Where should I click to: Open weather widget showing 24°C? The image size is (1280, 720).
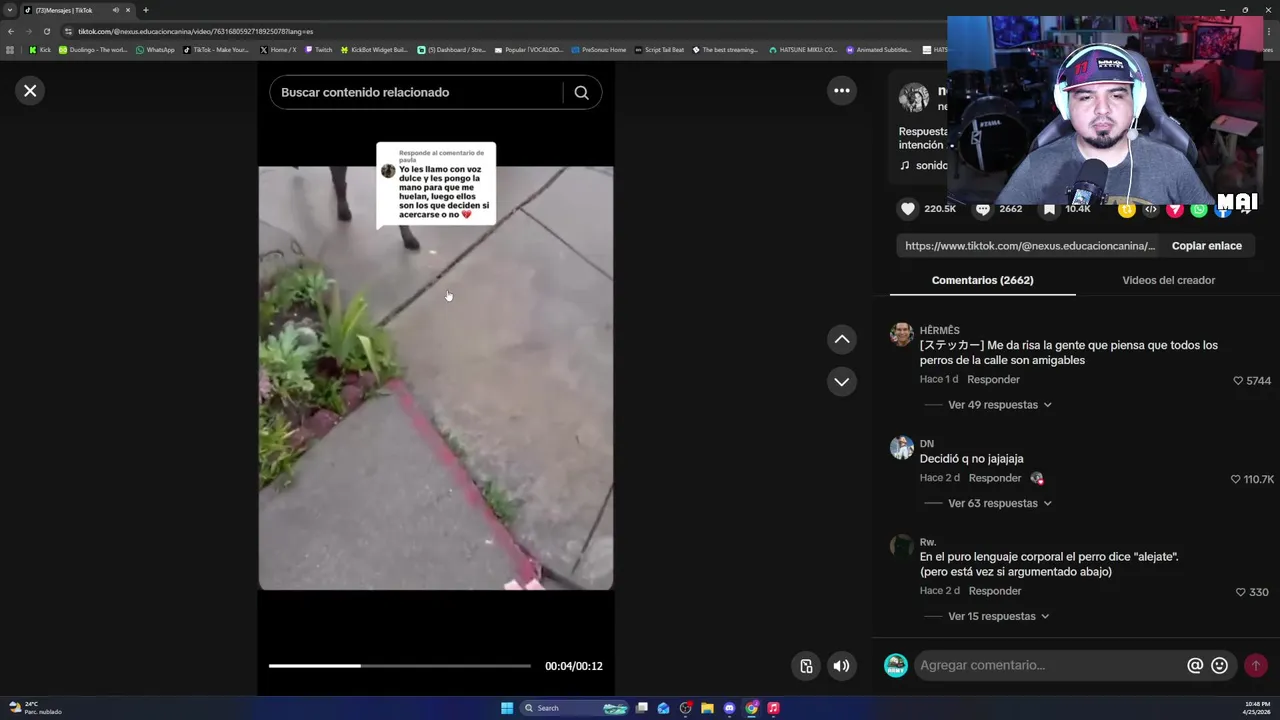click(36, 708)
